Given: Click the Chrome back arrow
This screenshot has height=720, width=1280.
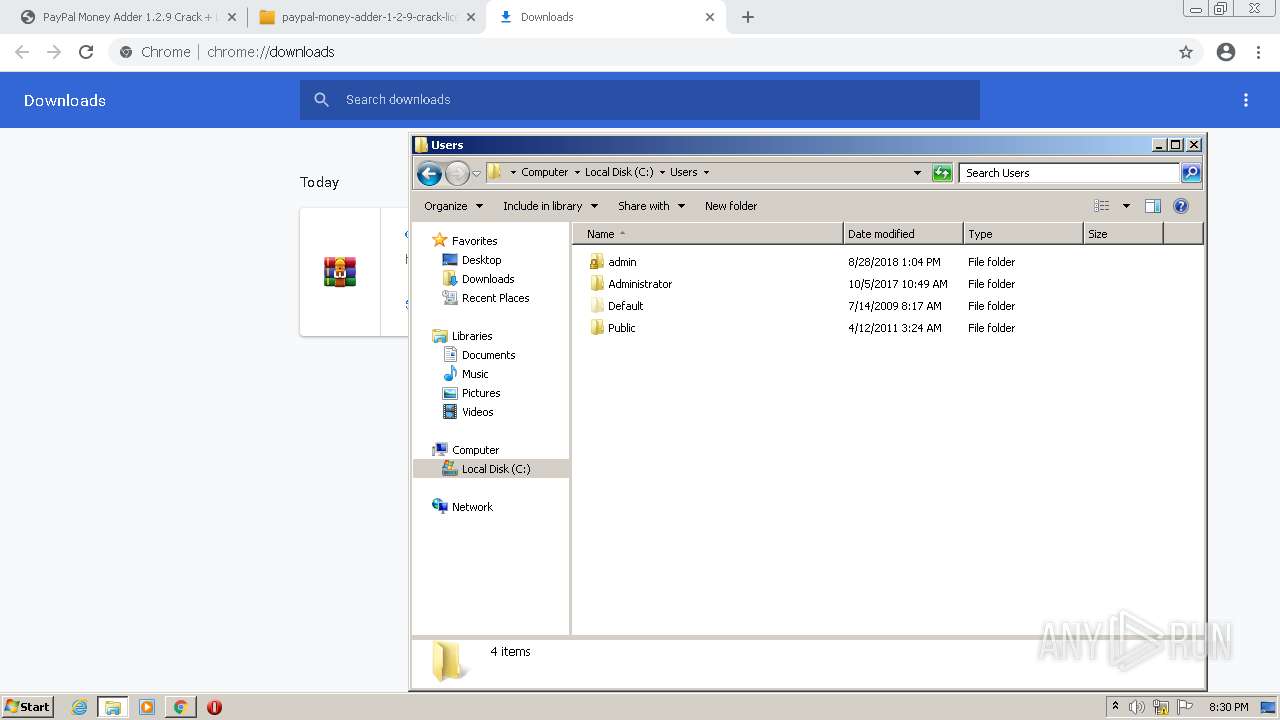Looking at the screenshot, I should [x=22, y=52].
